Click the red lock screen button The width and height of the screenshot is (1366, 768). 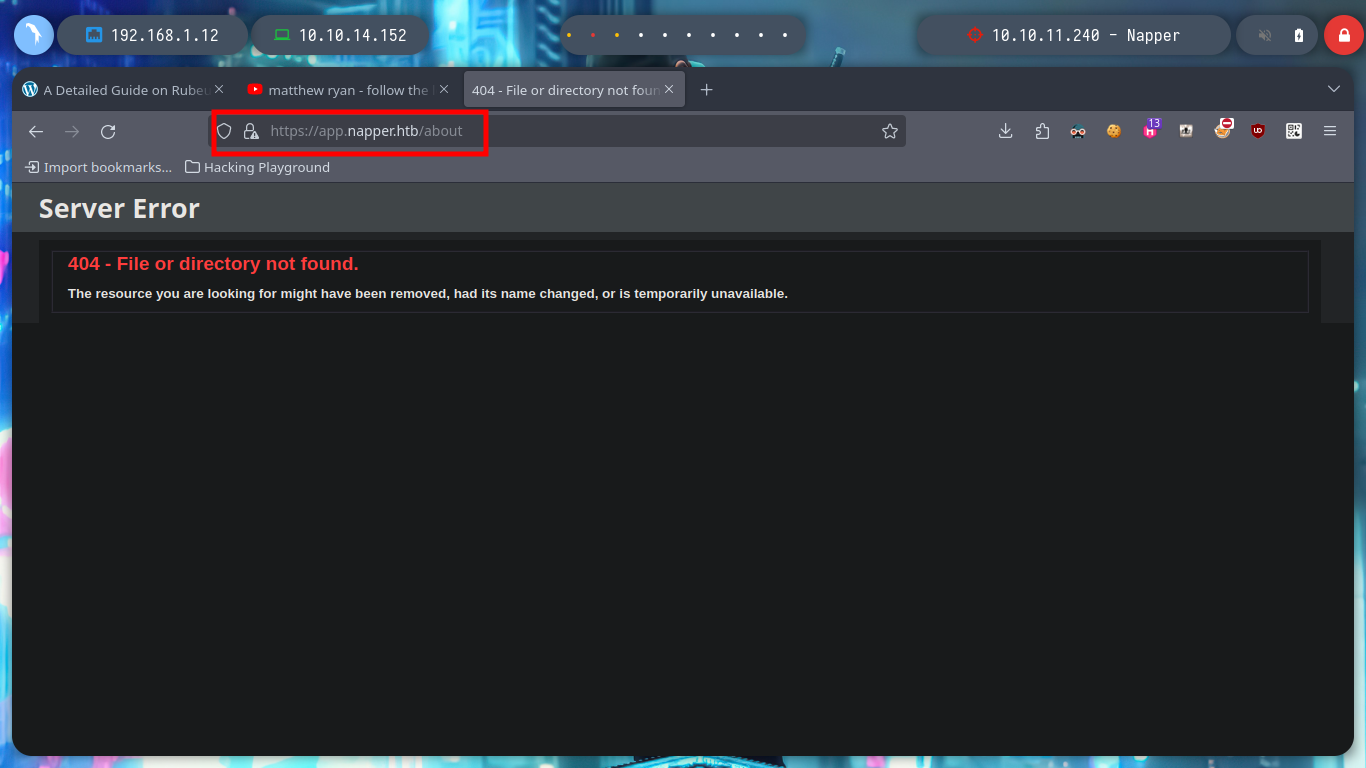(x=1344, y=35)
